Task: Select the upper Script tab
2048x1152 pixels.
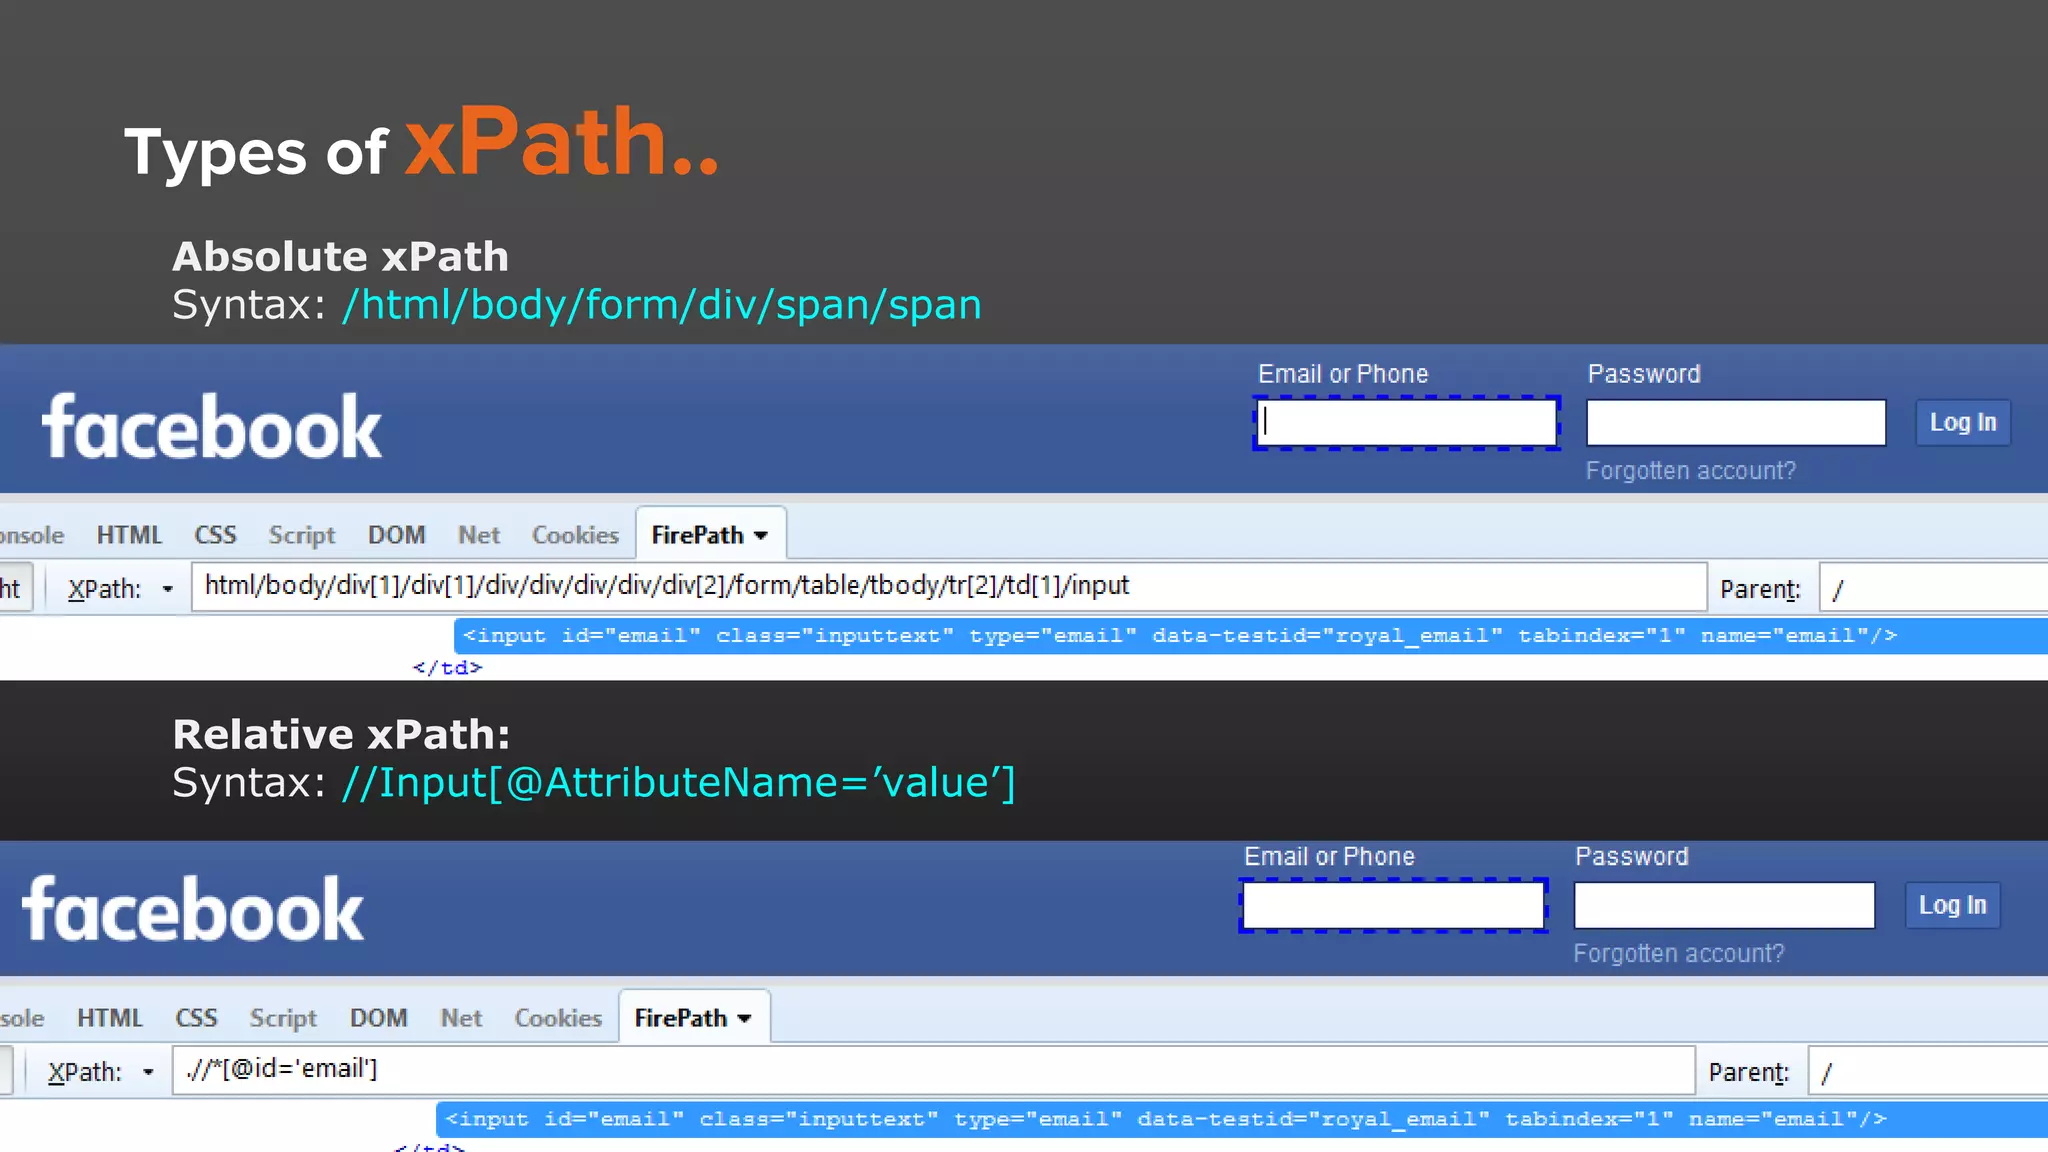Action: (301, 535)
